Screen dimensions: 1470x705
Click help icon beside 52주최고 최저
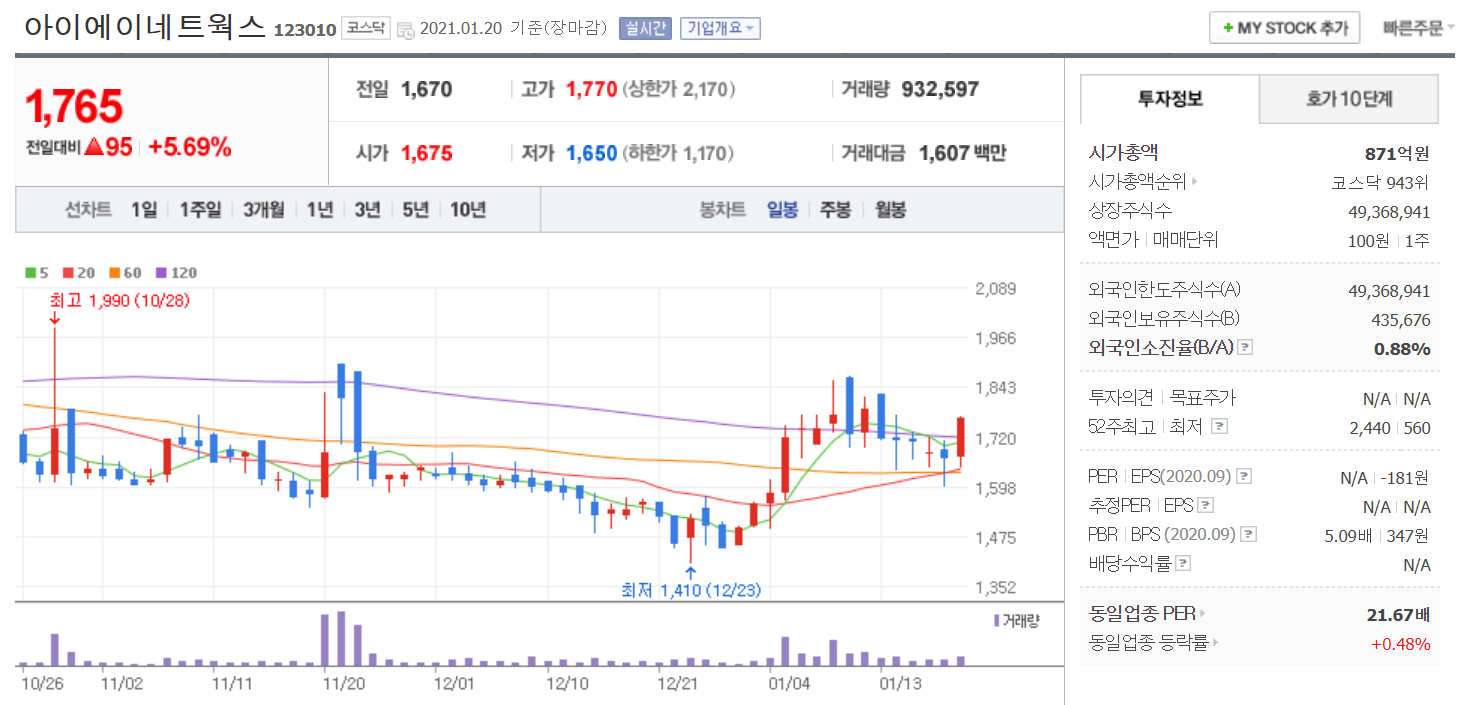[1218, 427]
